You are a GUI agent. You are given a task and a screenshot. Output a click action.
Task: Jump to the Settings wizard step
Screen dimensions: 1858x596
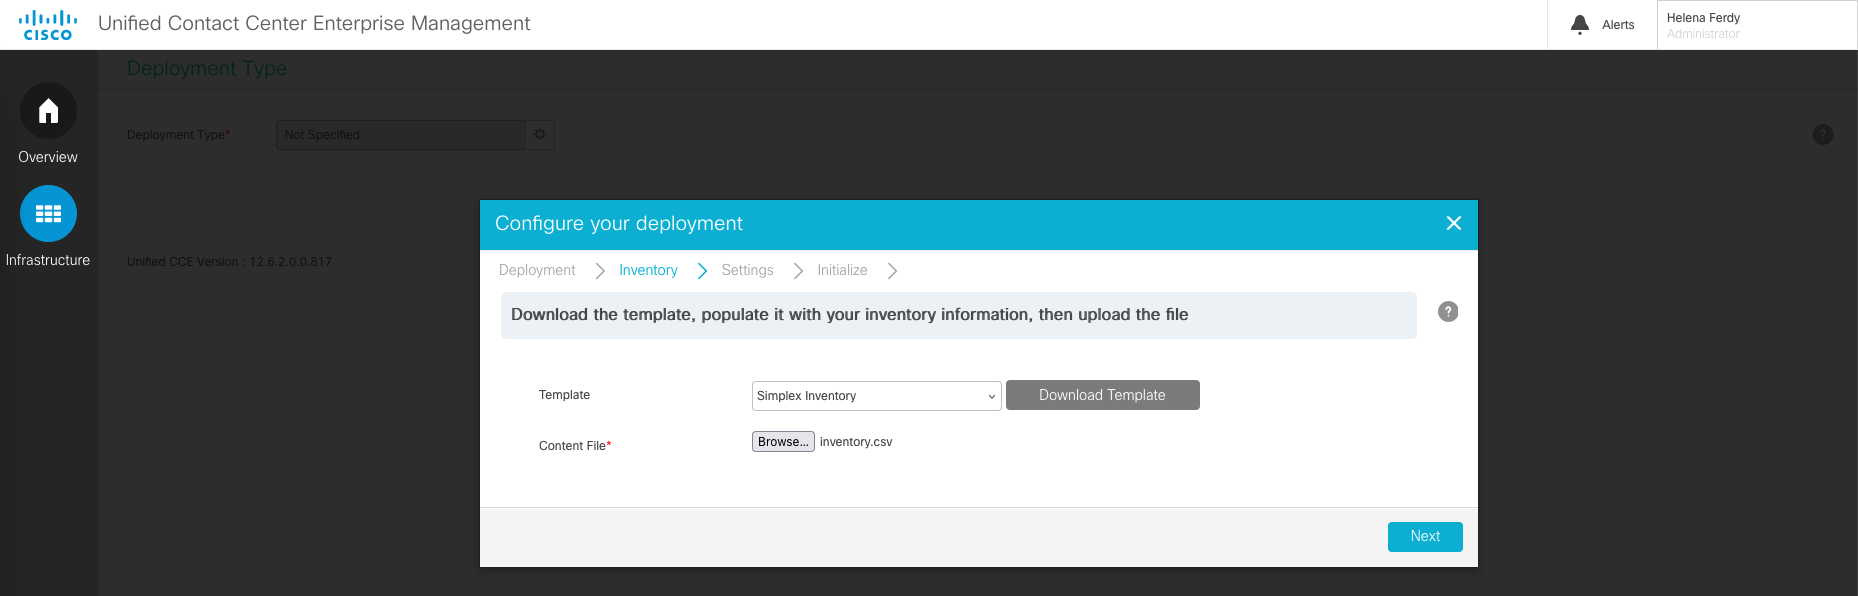point(747,270)
